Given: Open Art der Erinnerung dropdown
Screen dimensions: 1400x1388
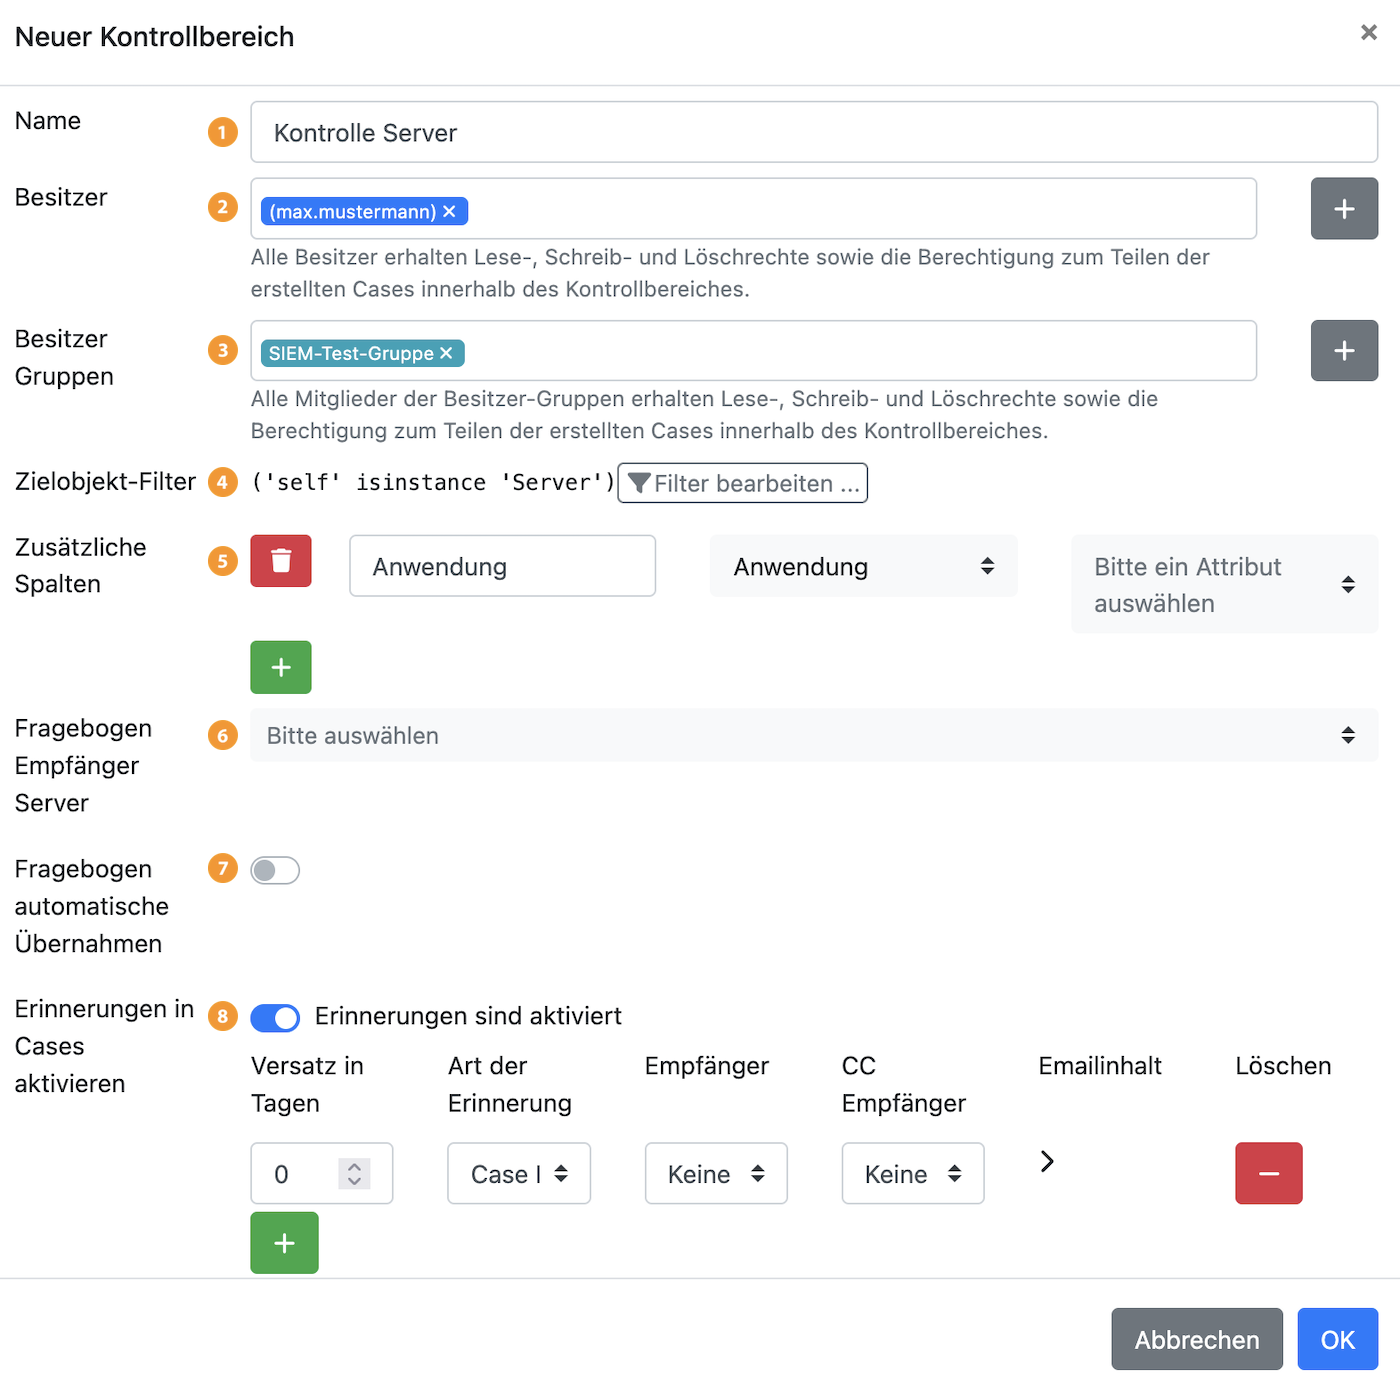Looking at the screenshot, I should pyautogui.click(x=518, y=1174).
